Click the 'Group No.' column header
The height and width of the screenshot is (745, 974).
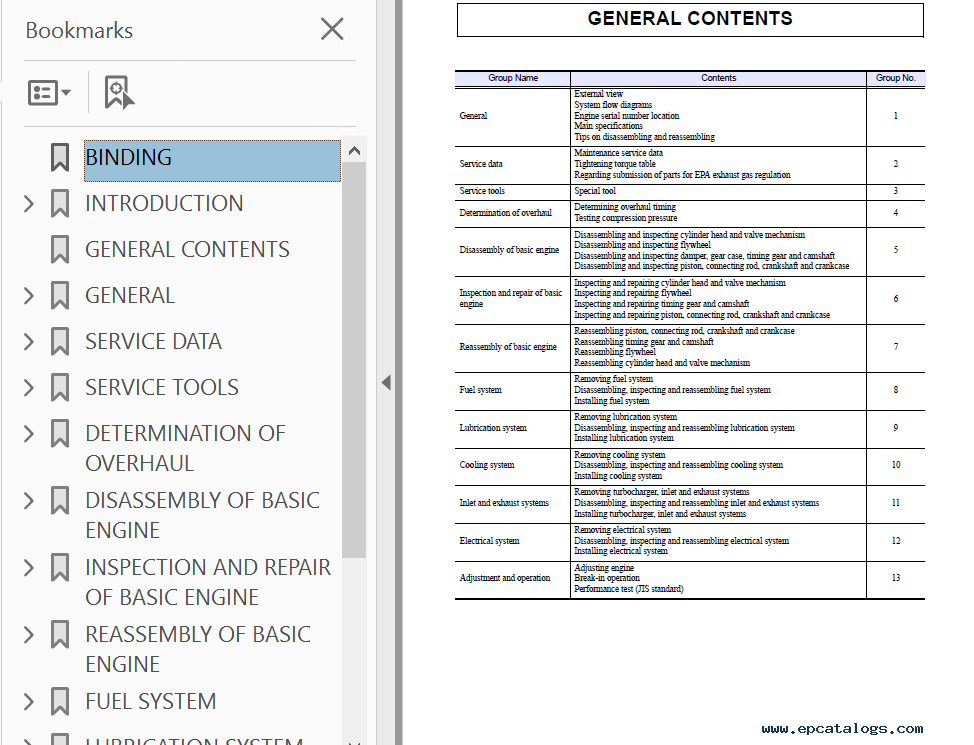896,78
